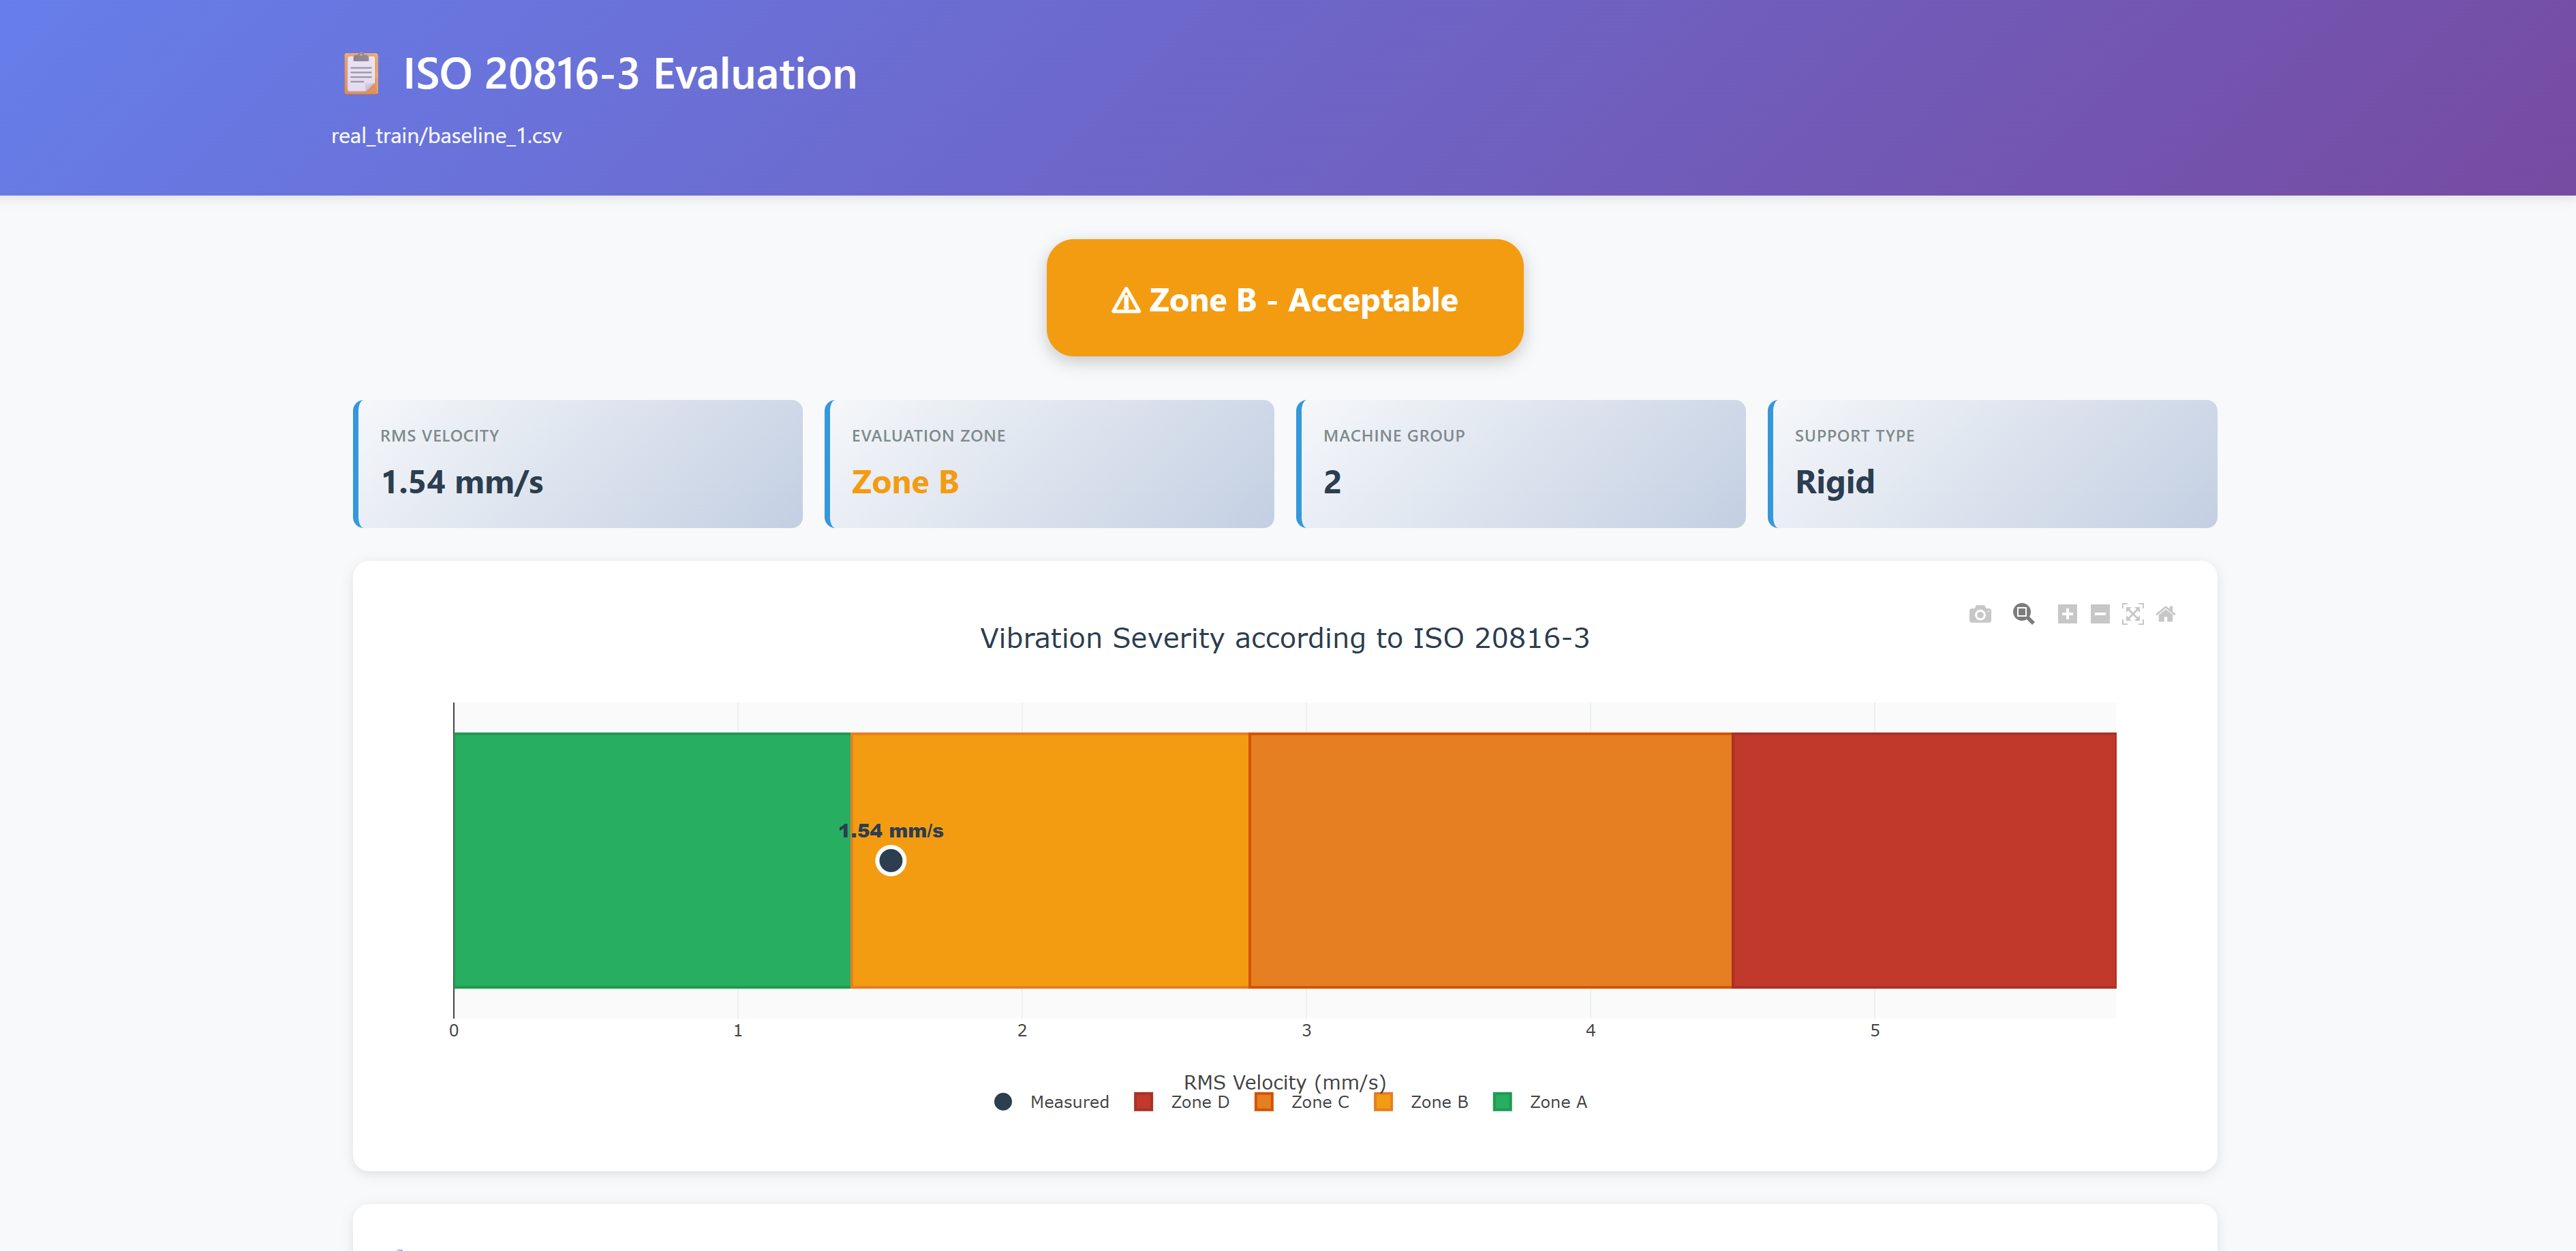
Task: Download the chart as a PNG image
Action: pos(1980,614)
